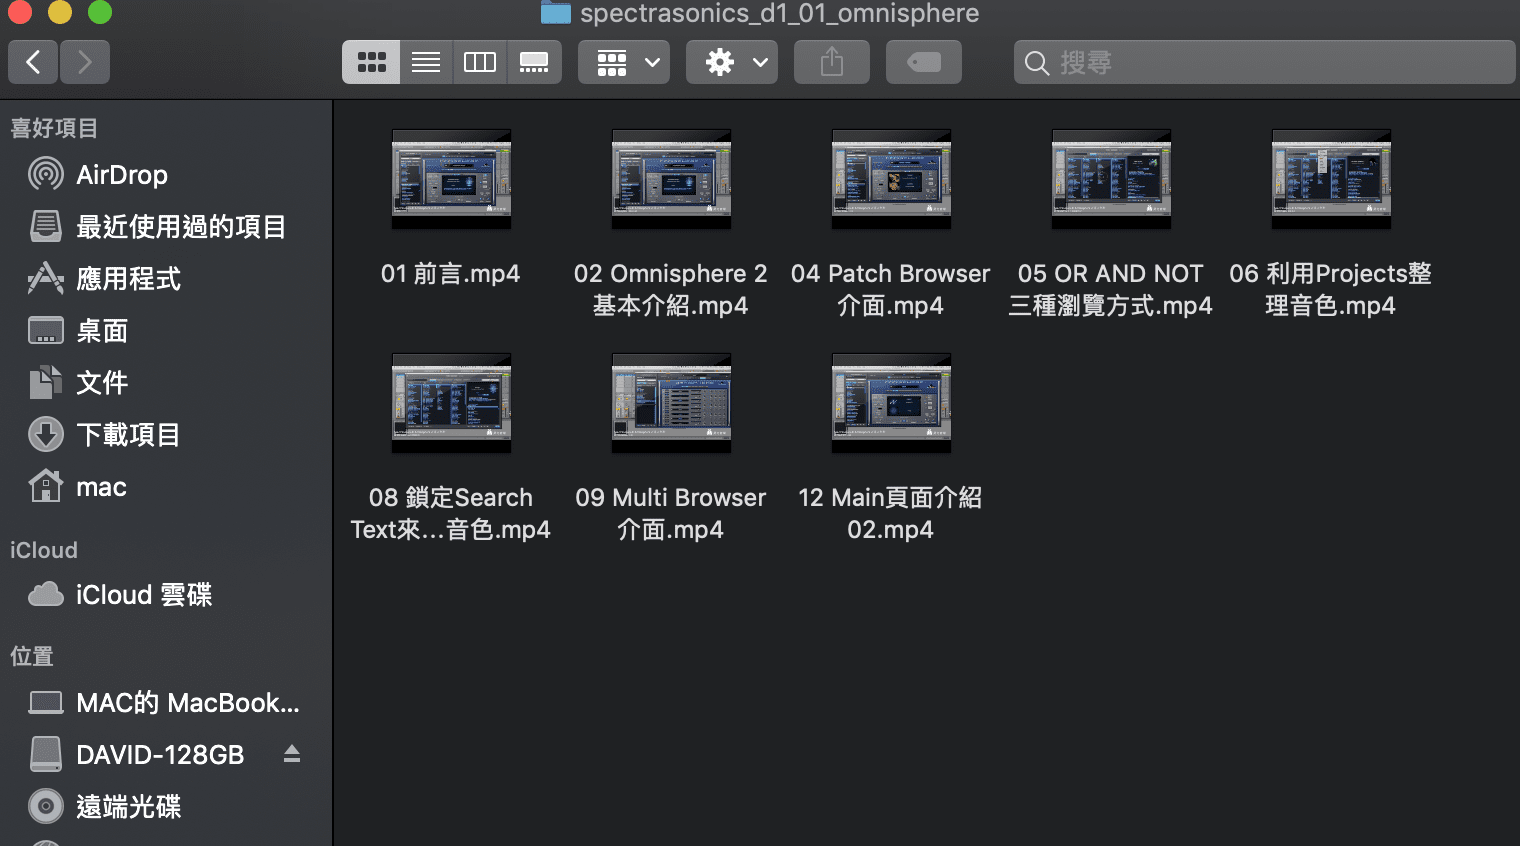This screenshot has height=846, width=1520.
Task: Select the 05 OR AND NOT video thumbnail
Action: pyautogui.click(x=1111, y=179)
